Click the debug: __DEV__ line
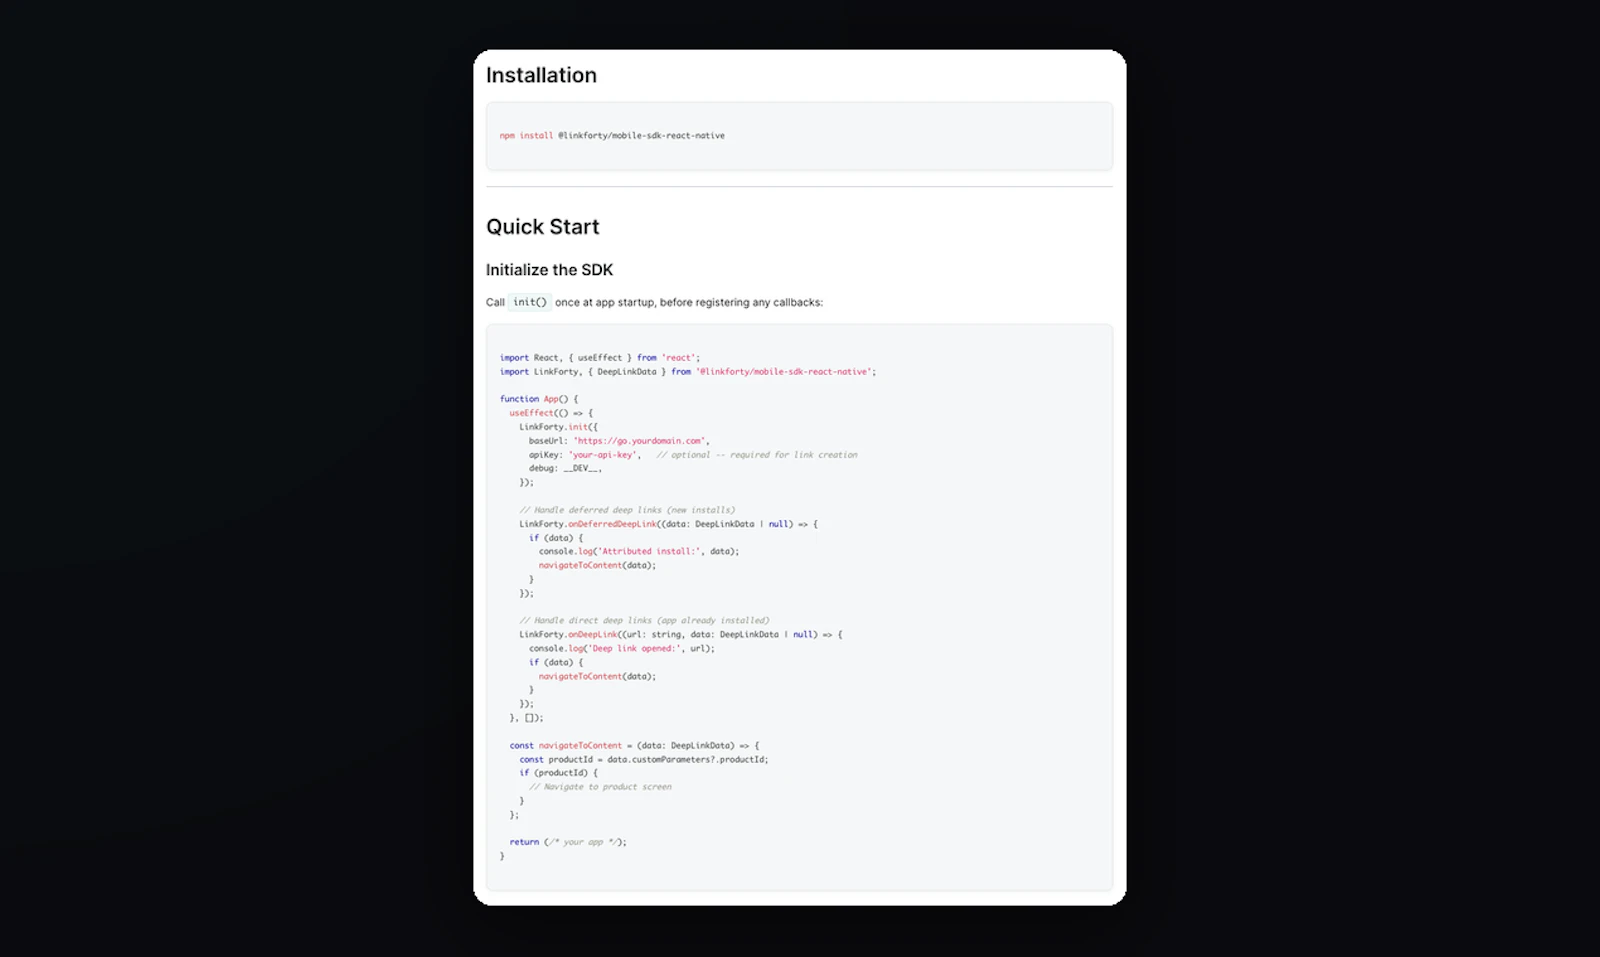The width and height of the screenshot is (1600, 957). (x=564, y=468)
